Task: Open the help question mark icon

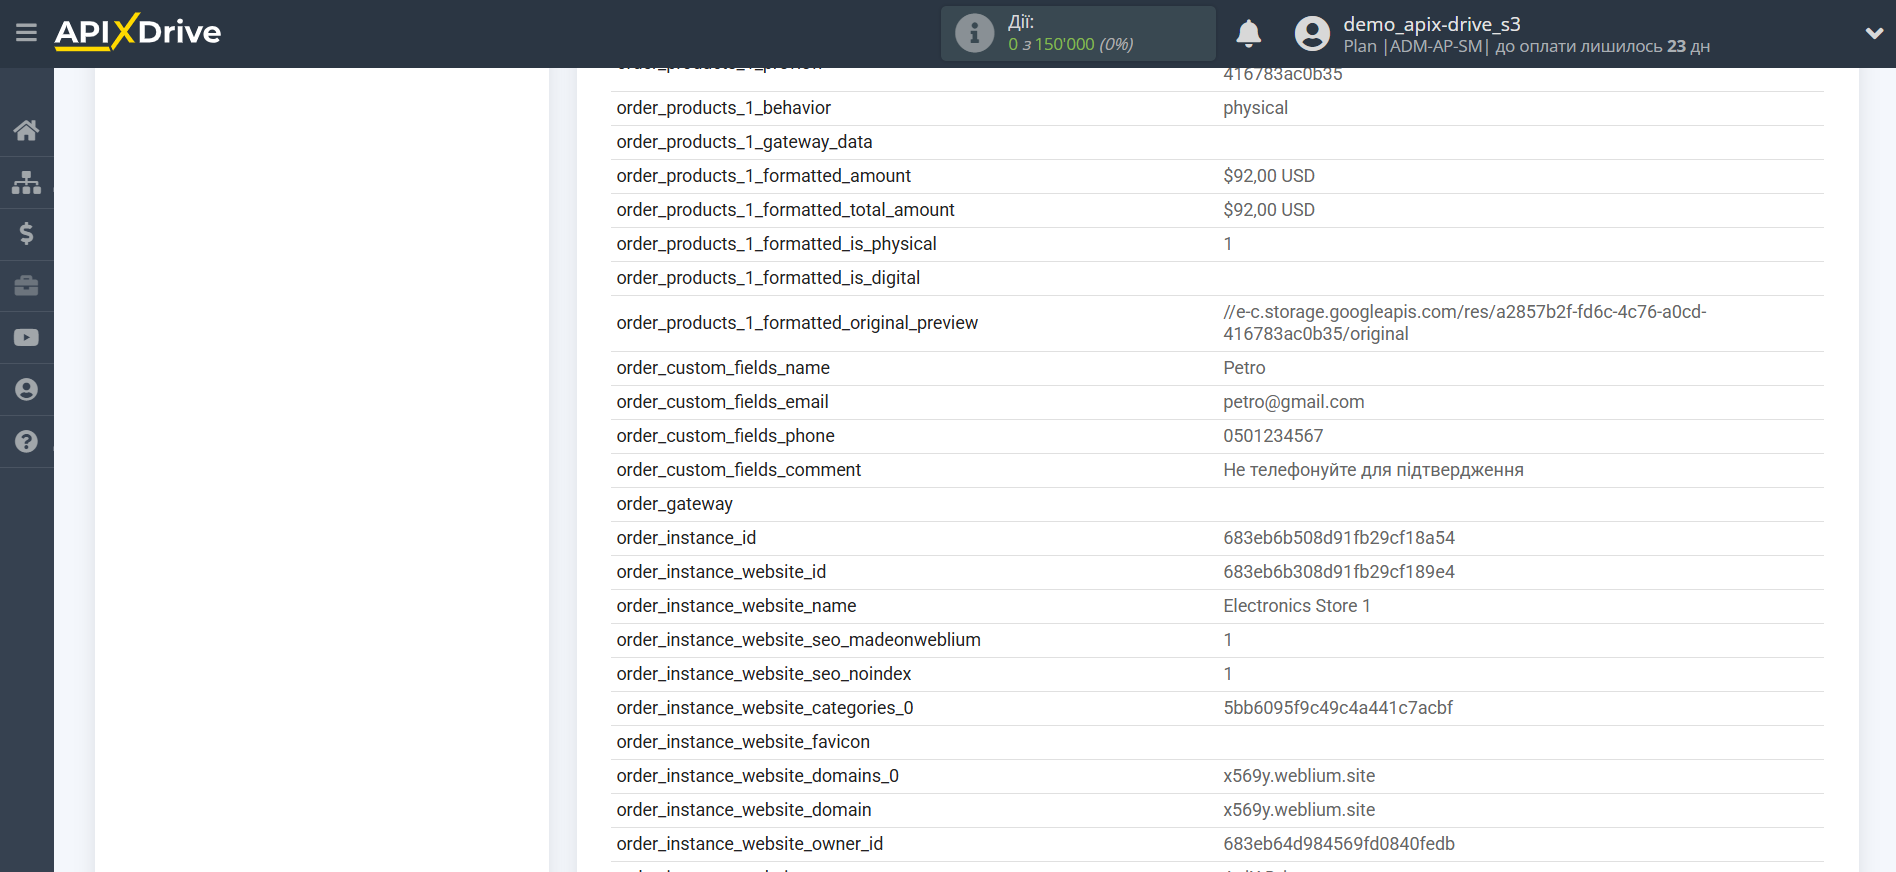Action: pos(27,442)
